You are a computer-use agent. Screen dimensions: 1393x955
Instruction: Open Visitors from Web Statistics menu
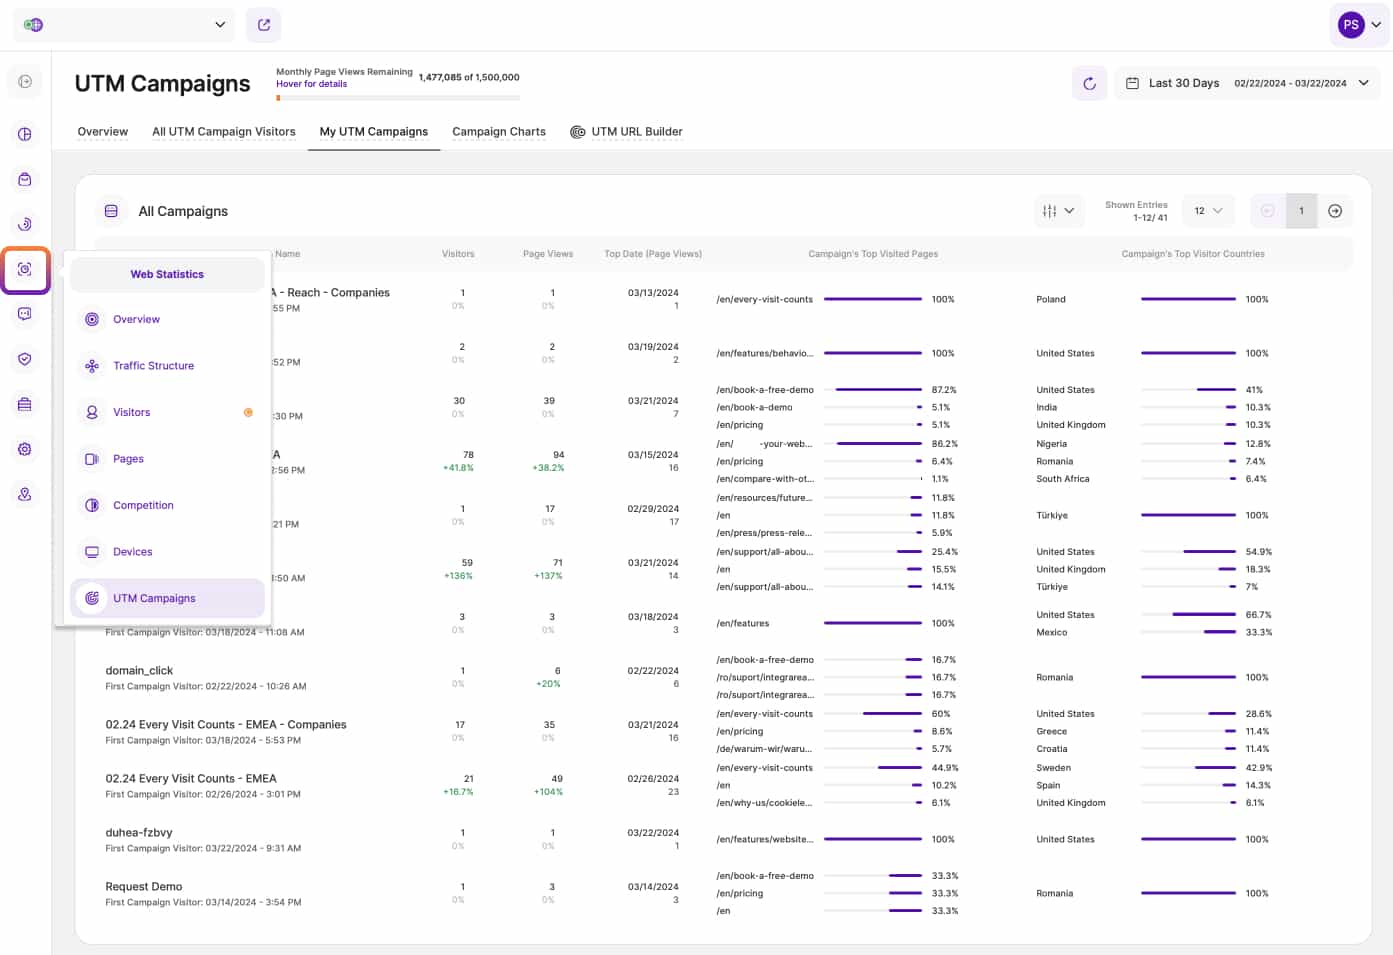point(132,412)
